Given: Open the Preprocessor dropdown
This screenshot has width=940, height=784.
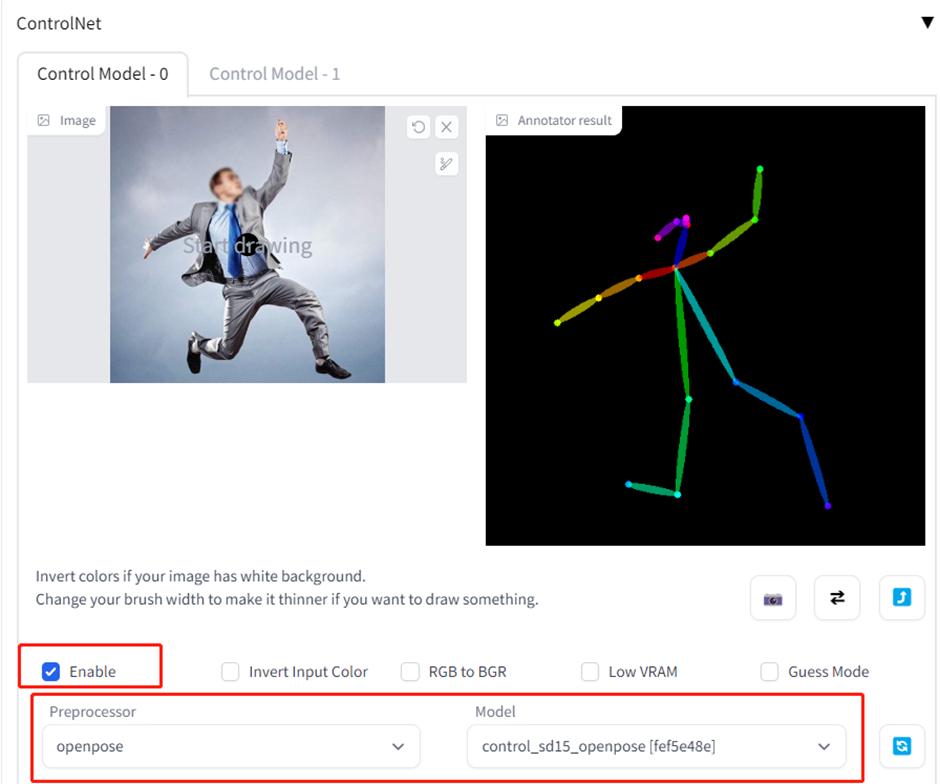Looking at the screenshot, I should pos(230,746).
